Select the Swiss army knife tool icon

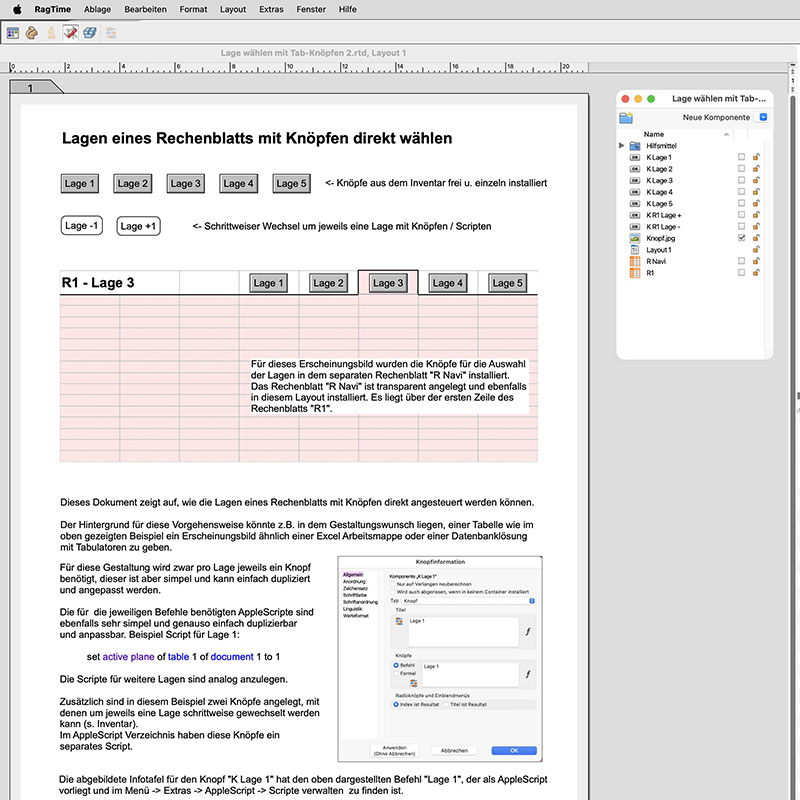(x=70, y=33)
